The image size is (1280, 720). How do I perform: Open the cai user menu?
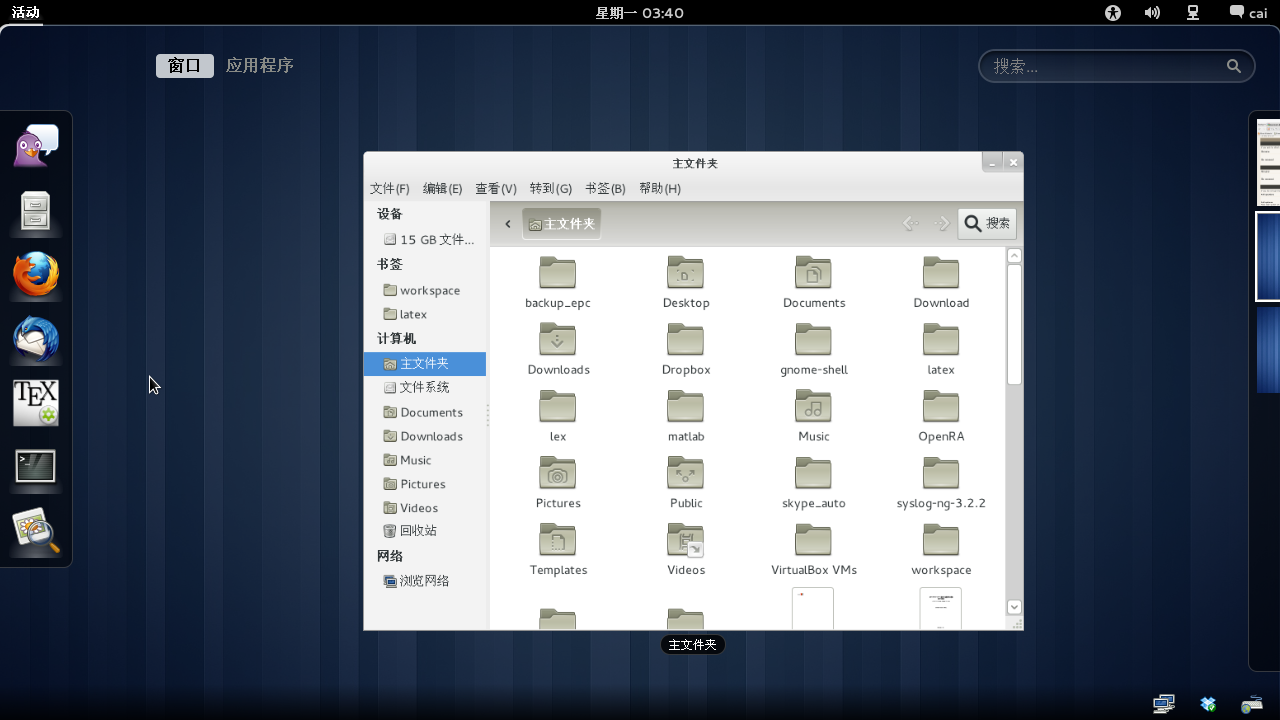coord(1248,13)
